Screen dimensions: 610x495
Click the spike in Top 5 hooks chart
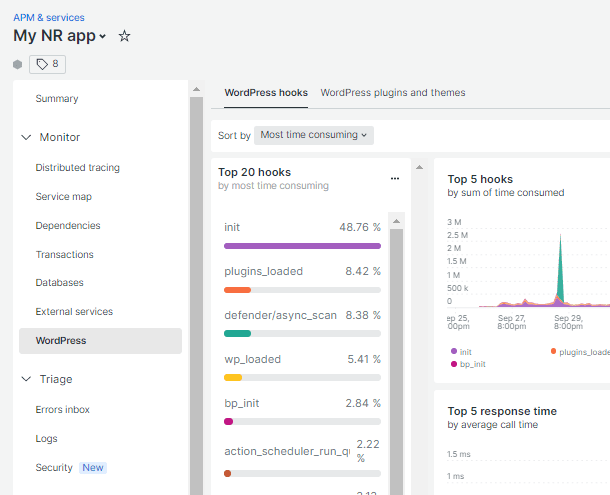tap(560, 269)
